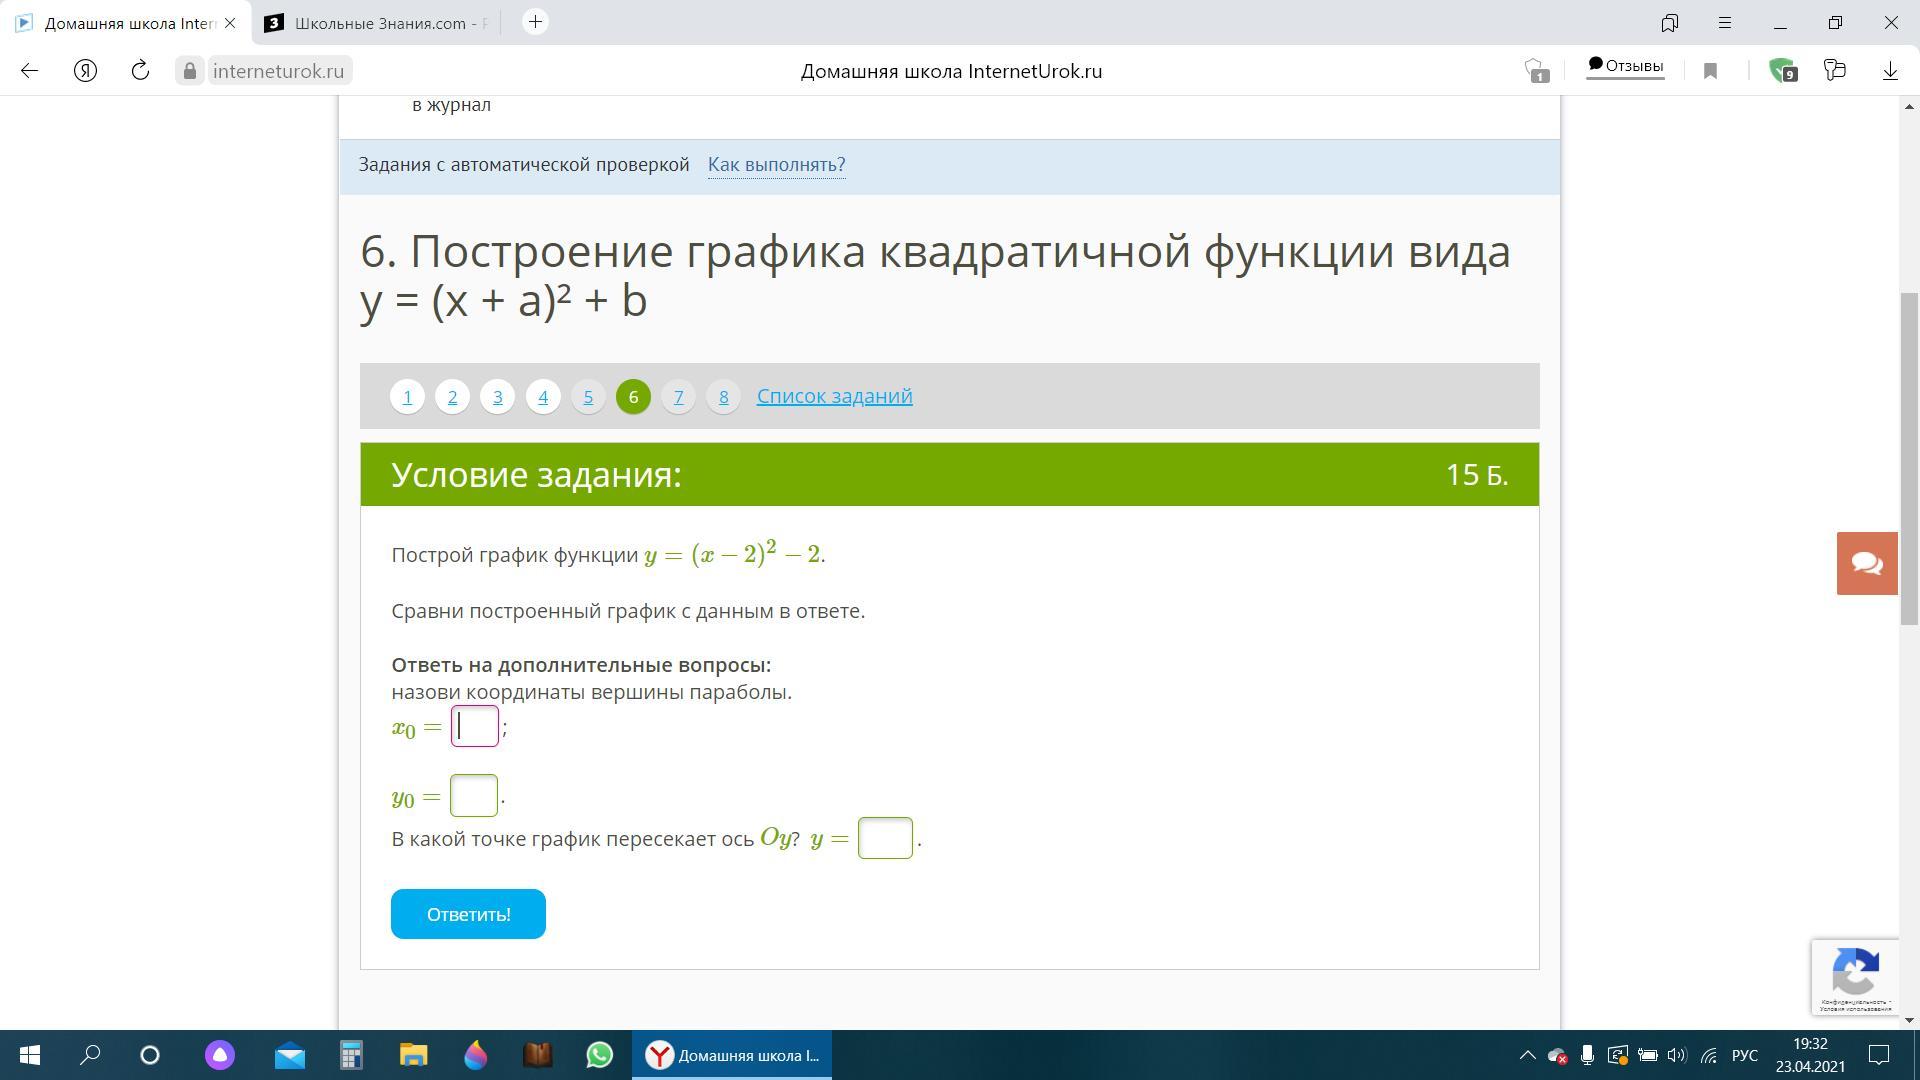Image resolution: width=1920 pixels, height=1080 pixels.
Task: Click the x0 answer input field
Action: tap(474, 726)
